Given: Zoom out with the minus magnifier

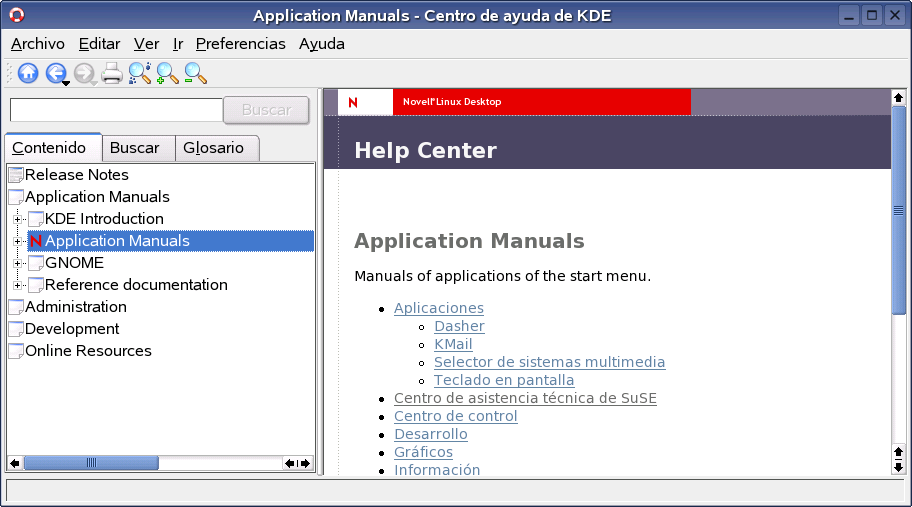Looking at the screenshot, I should 195,74.
